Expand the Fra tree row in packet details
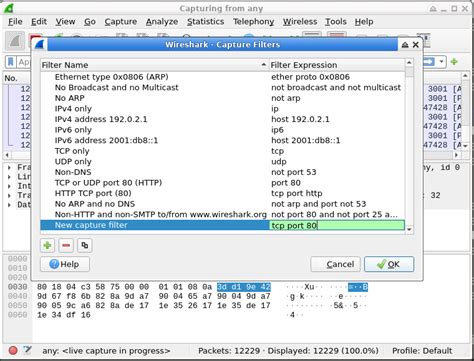This screenshot has height=361, width=474. (9, 167)
